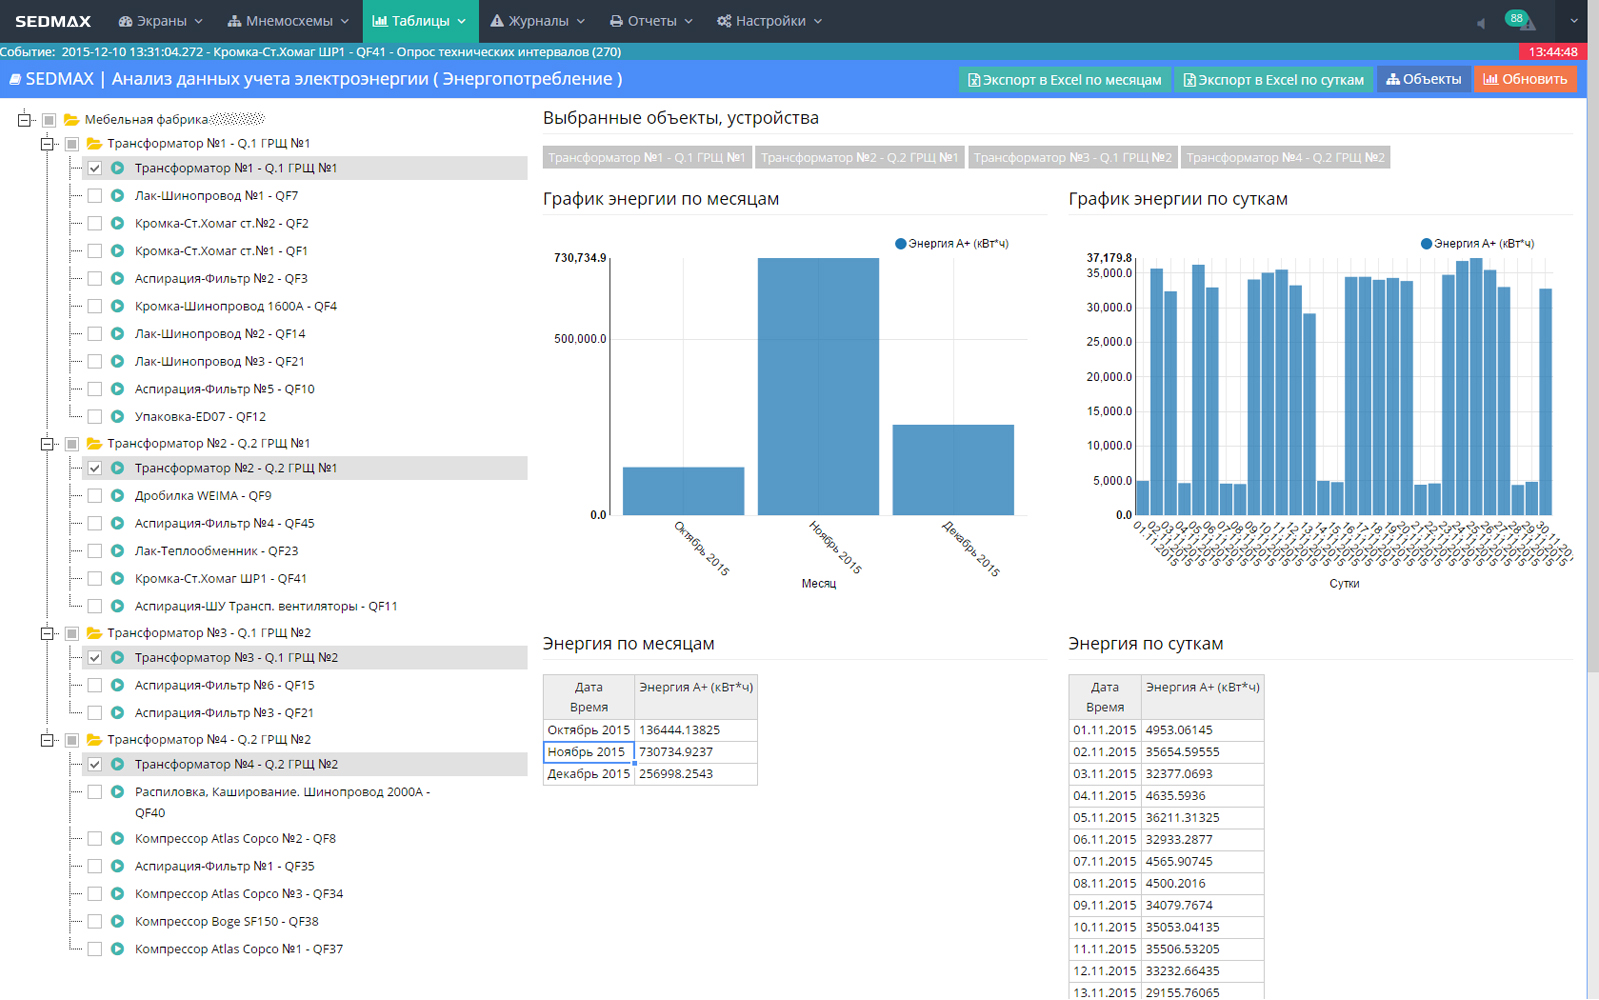Click folder icon of Трансформатор №3 group
This screenshot has width=1599, height=1000.
pyautogui.click(x=94, y=633)
